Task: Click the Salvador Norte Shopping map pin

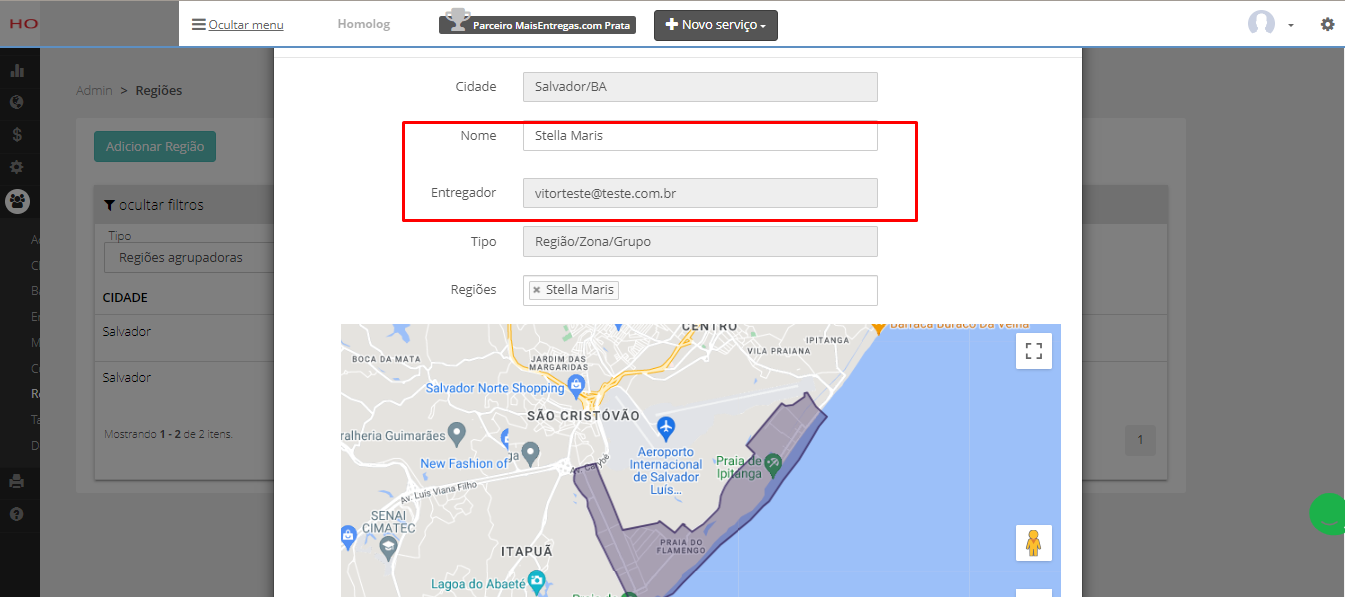Action: 576,384
